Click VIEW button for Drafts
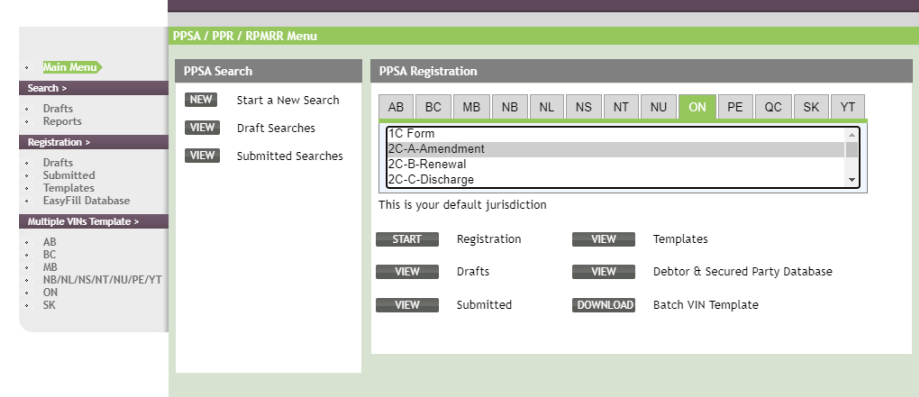The image size is (919, 397). tap(407, 272)
